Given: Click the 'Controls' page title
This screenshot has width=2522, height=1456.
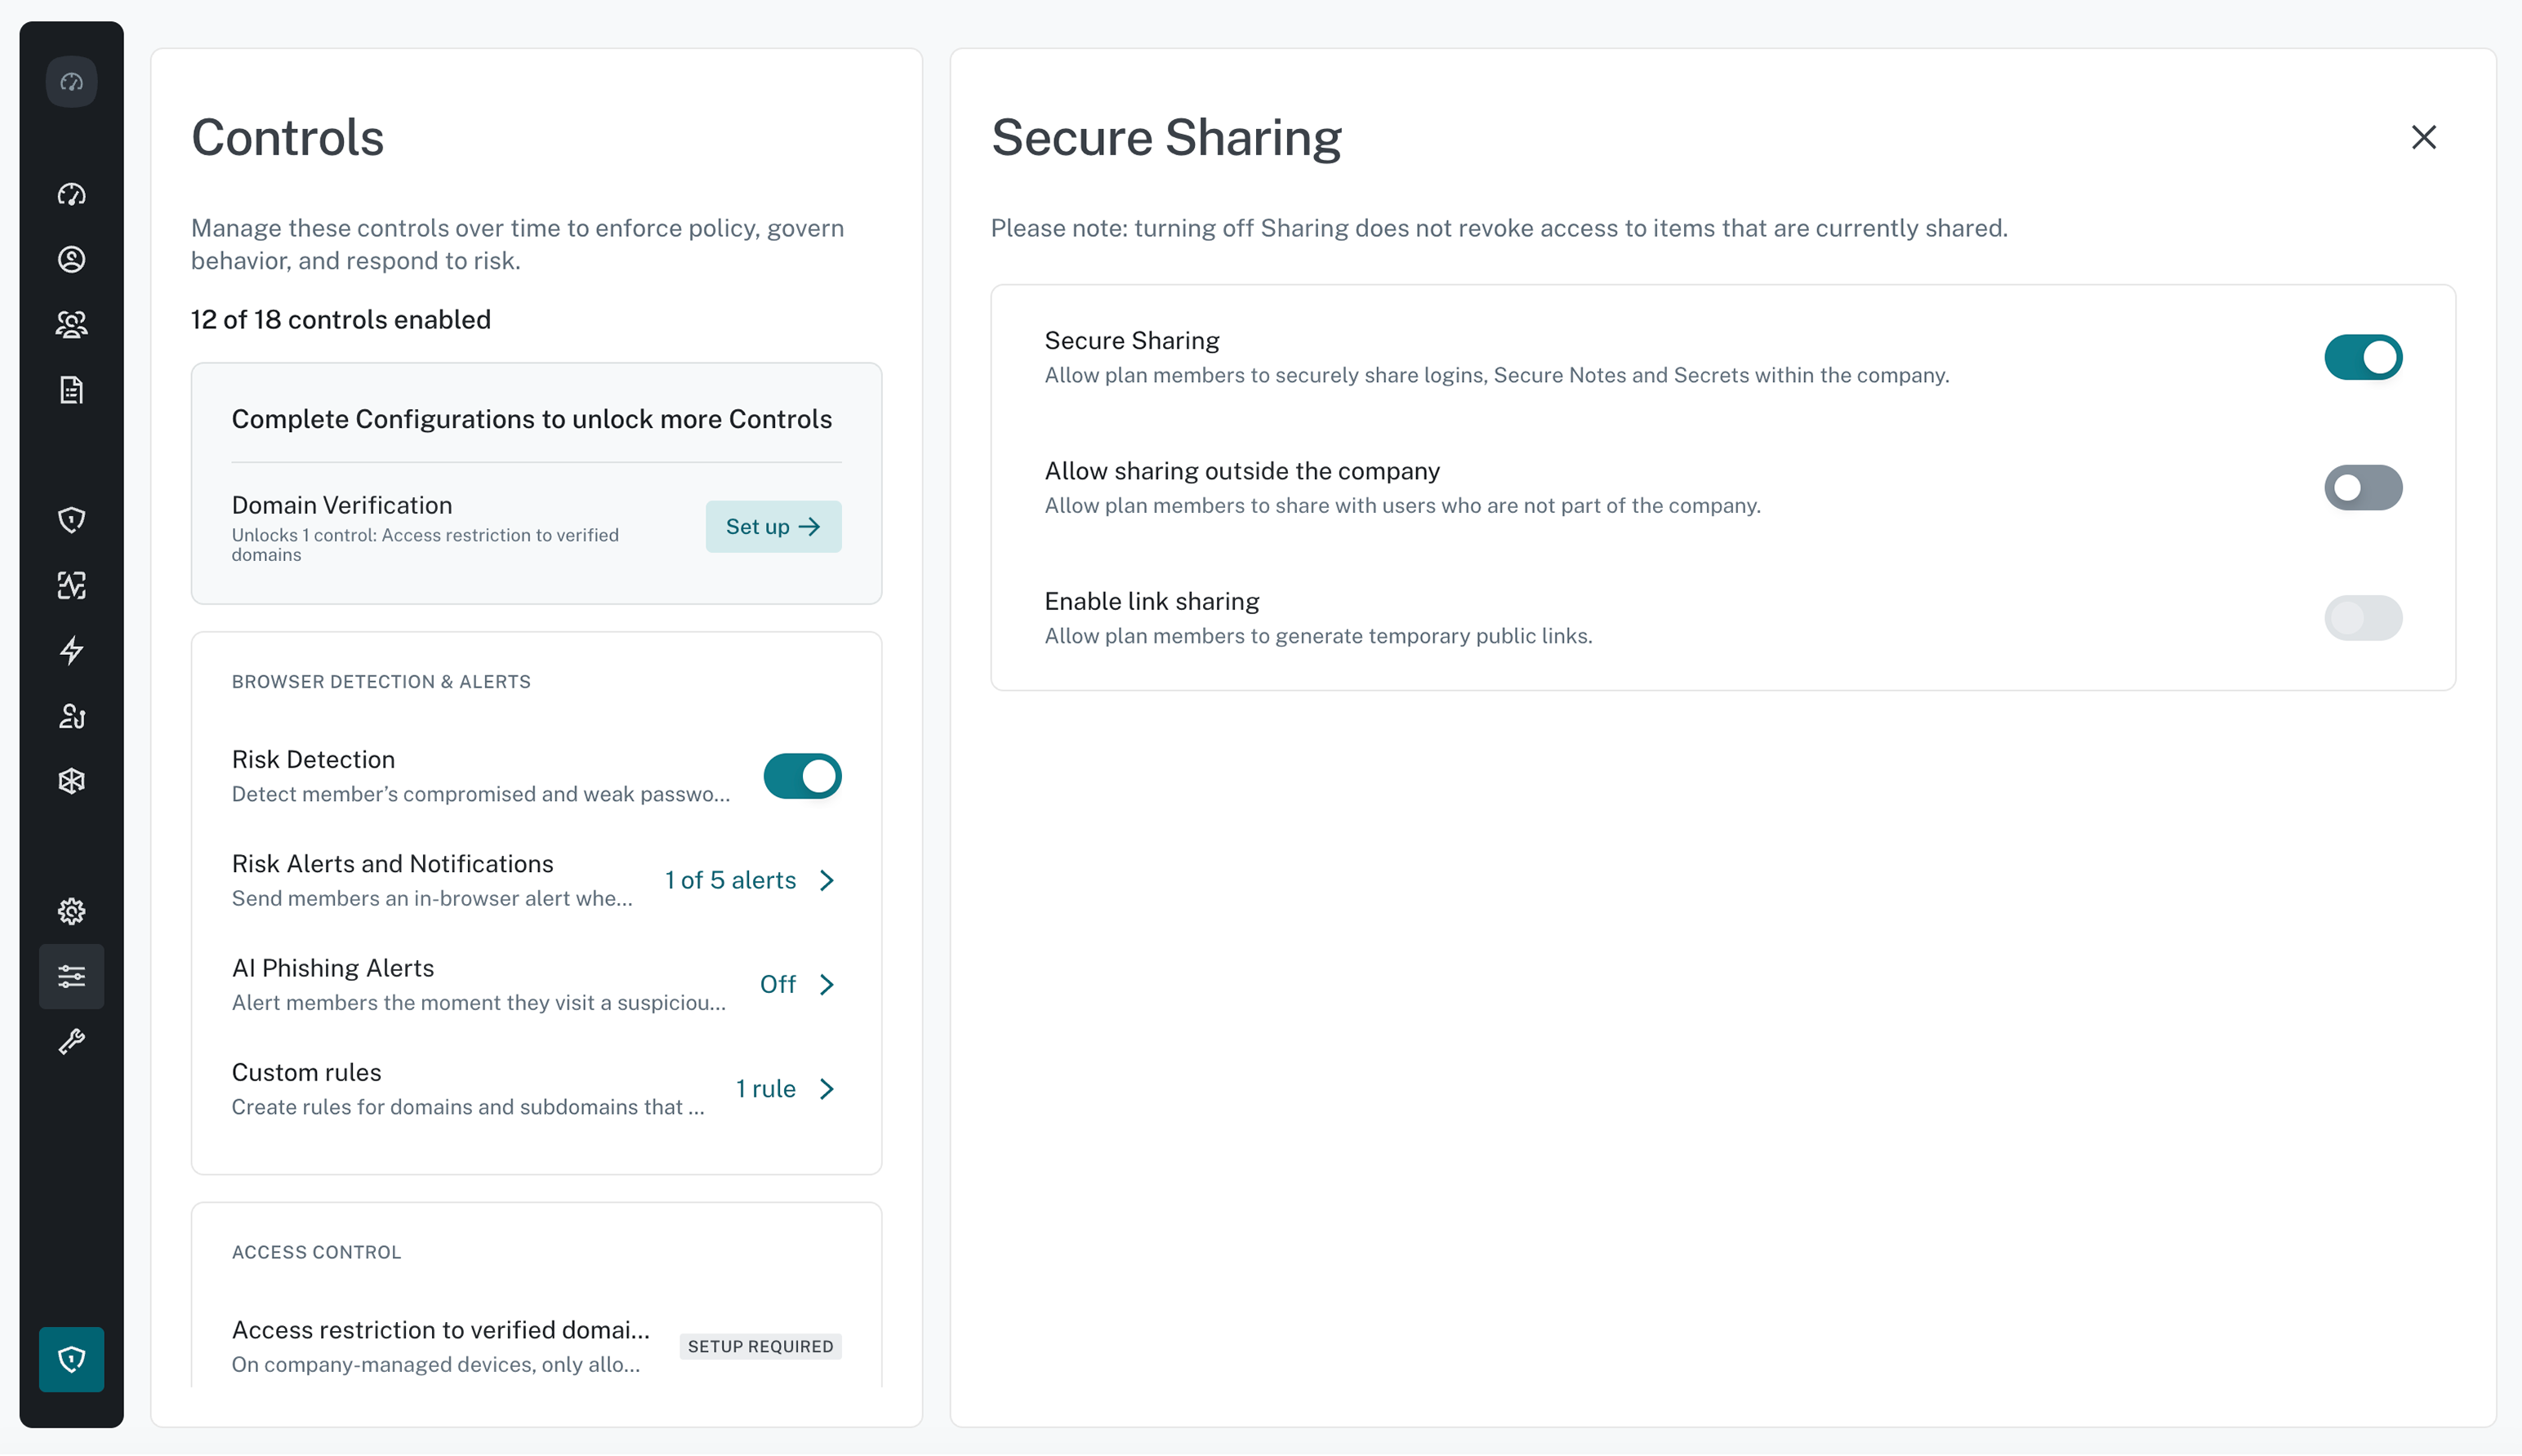Looking at the screenshot, I should click(287, 137).
